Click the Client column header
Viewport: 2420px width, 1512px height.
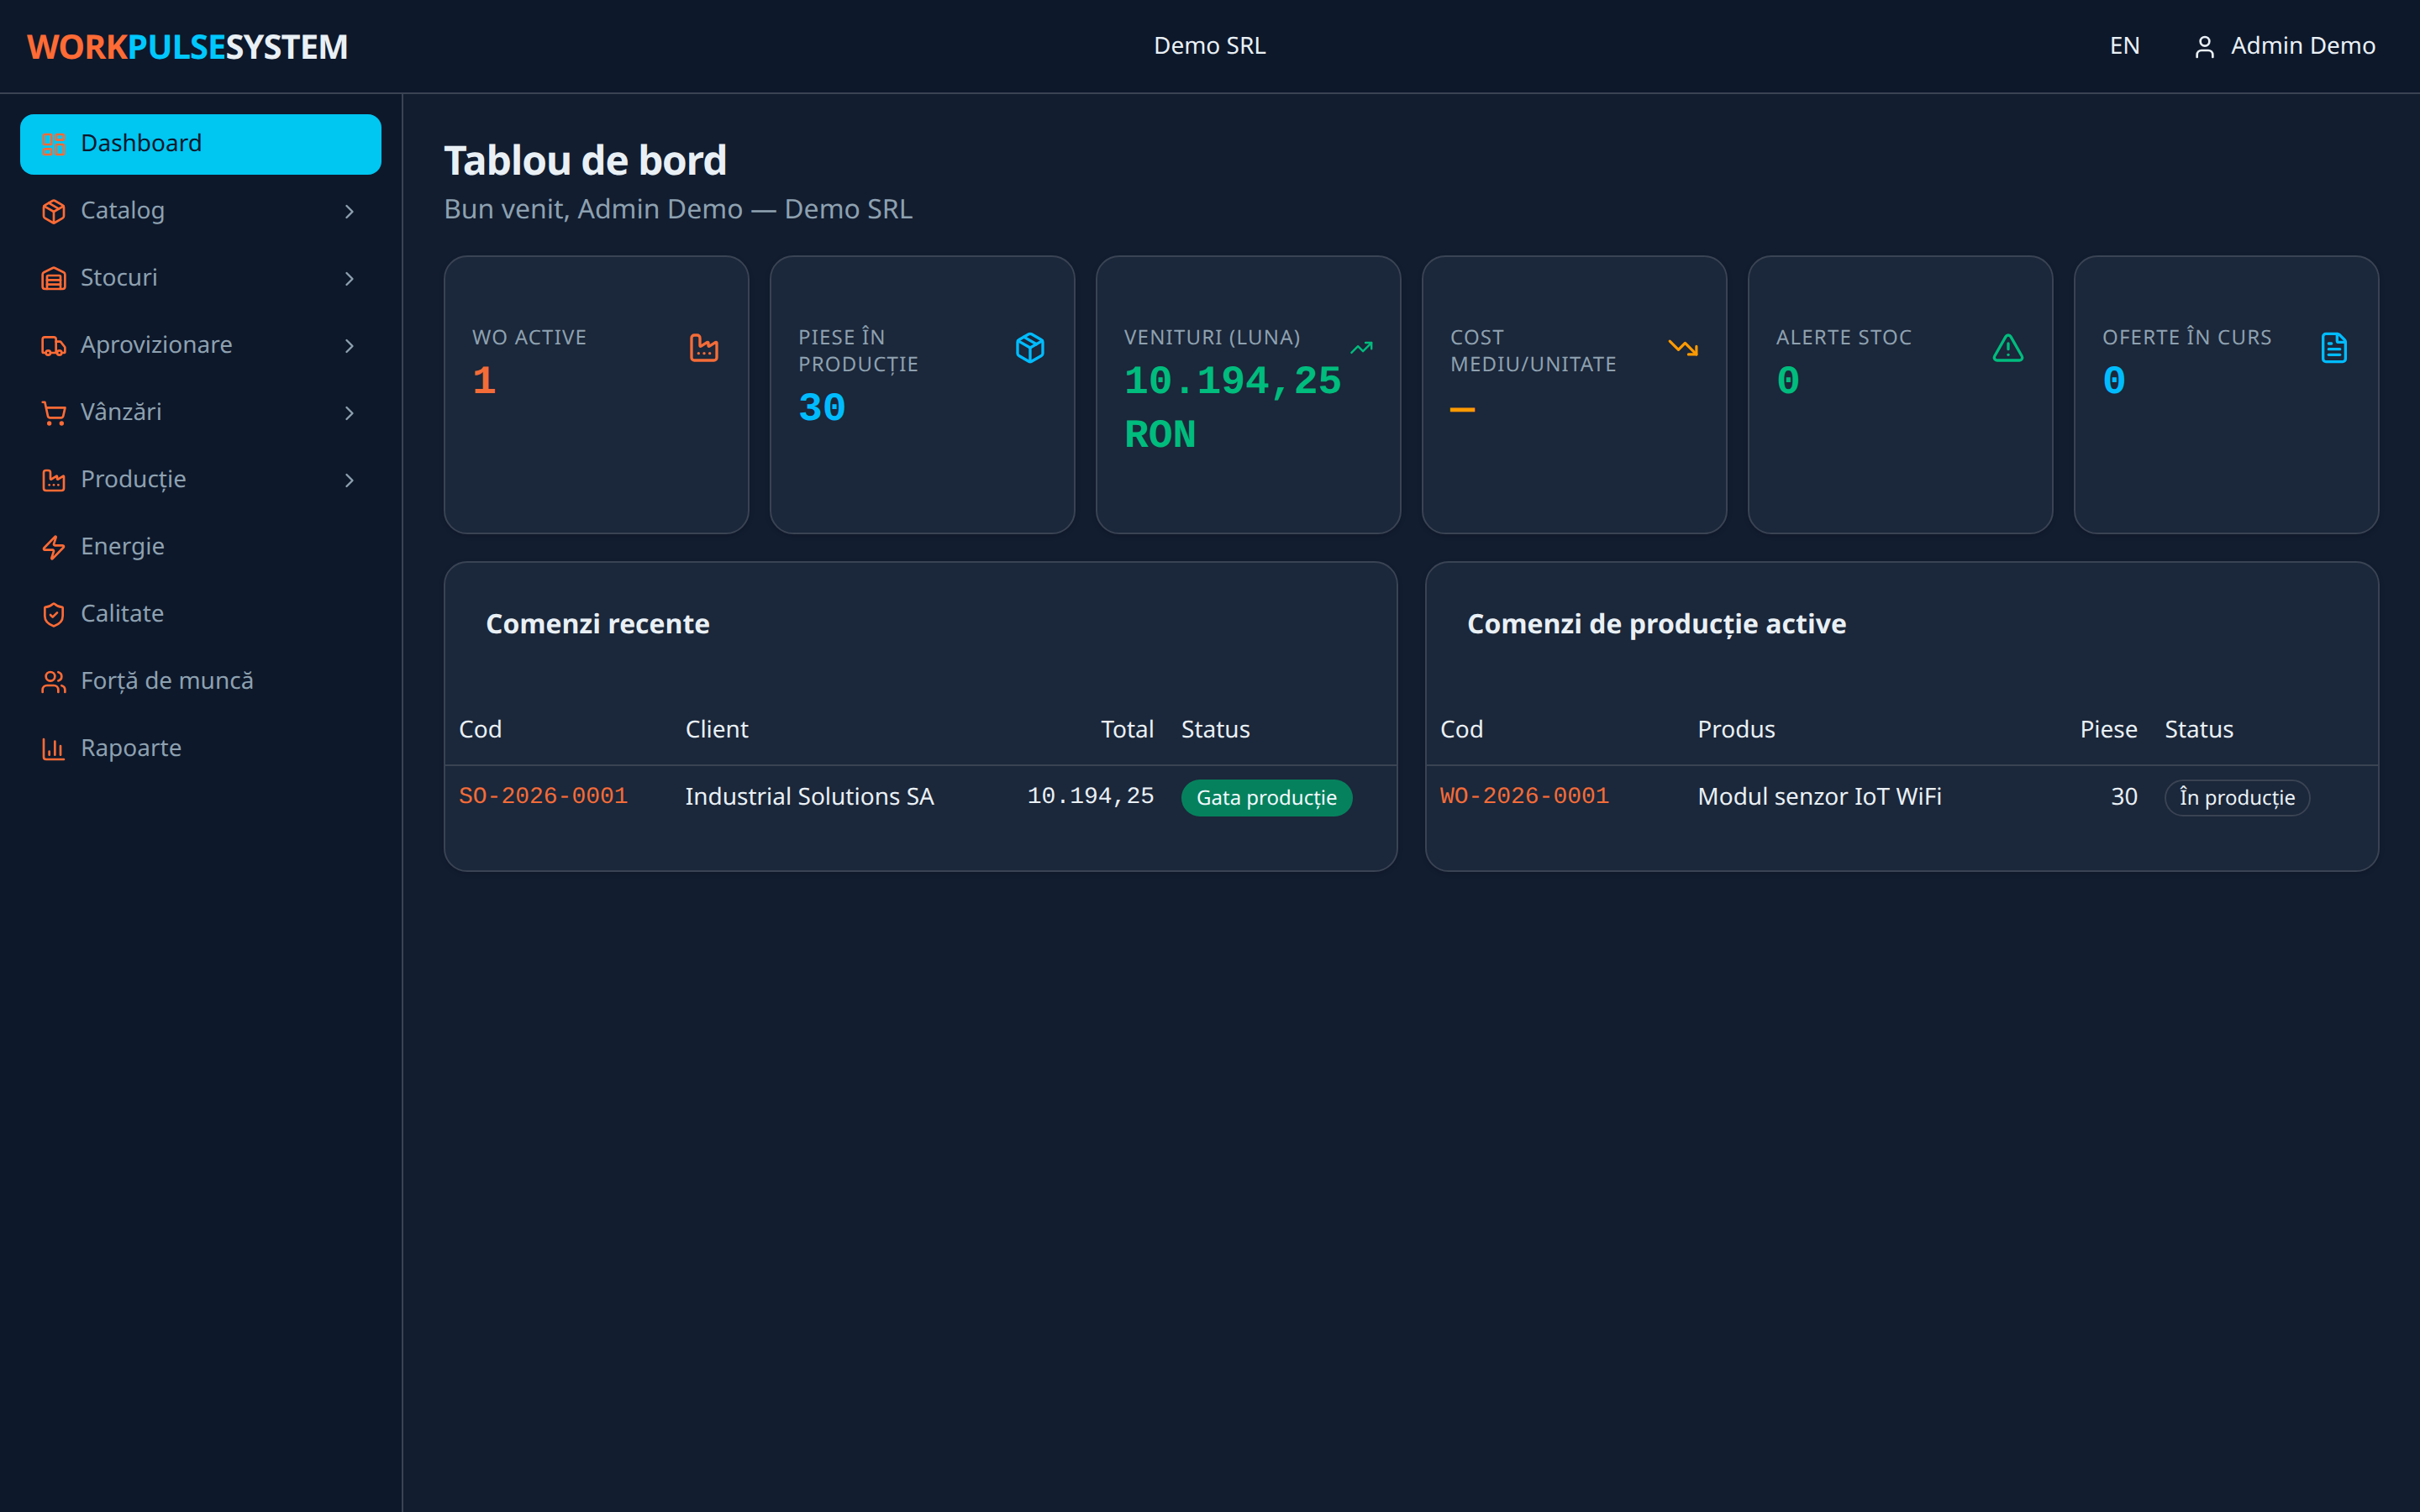click(x=716, y=729)
